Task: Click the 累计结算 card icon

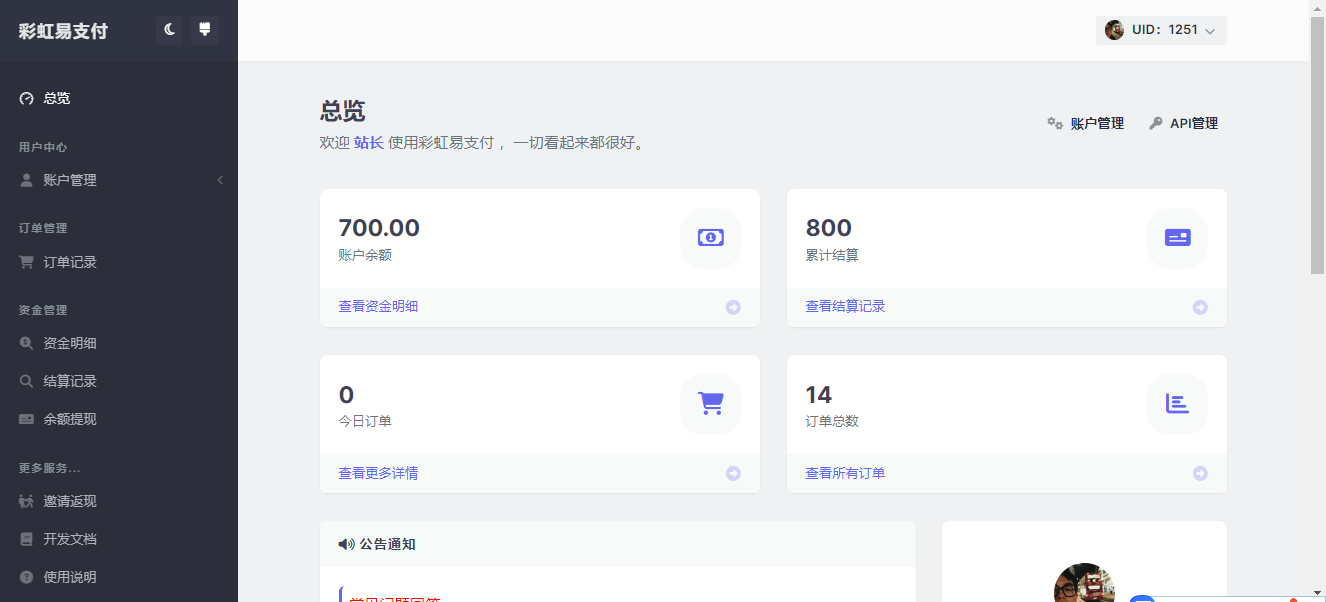Action: [1177, 238]
